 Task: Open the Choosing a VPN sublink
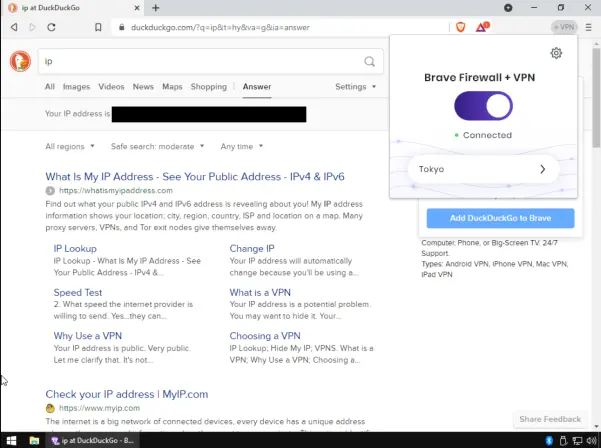click(265, 336)
